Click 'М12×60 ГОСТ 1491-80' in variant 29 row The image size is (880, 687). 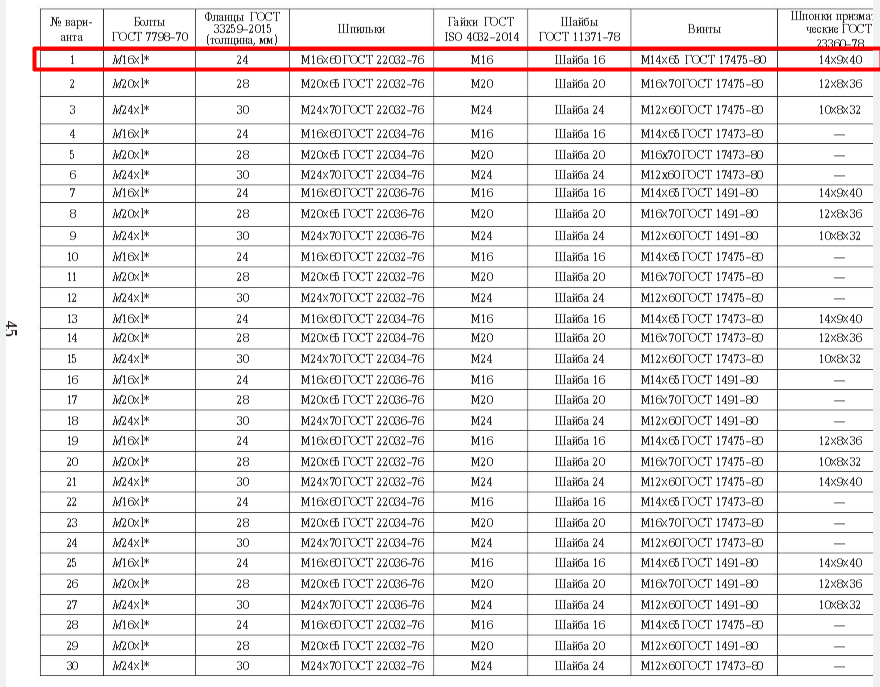[699, 645]
